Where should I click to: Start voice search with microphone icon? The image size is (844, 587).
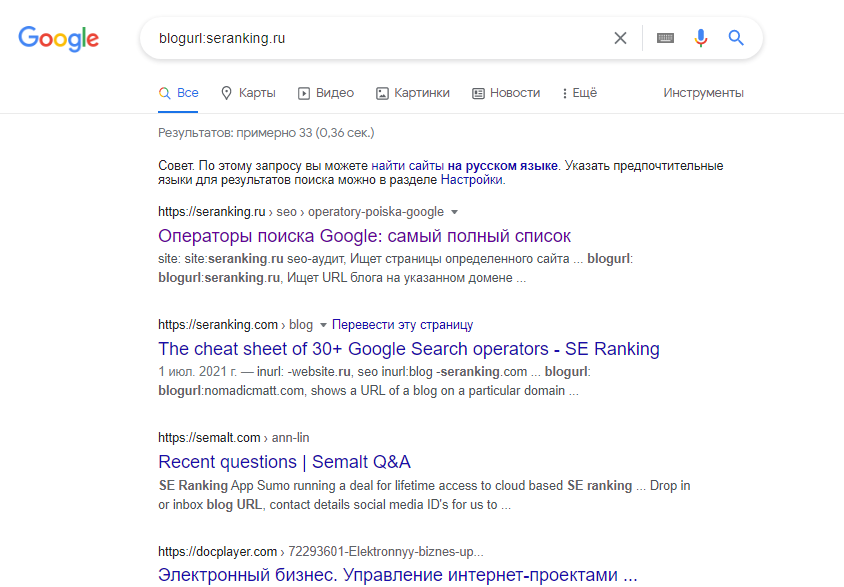700,38
